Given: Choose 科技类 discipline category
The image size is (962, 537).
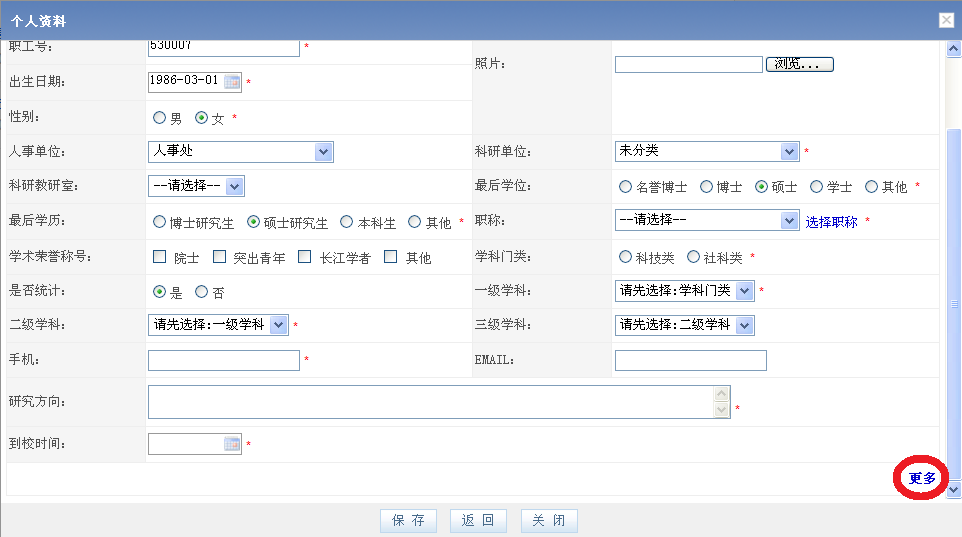Looking at the screenshot, I should (626, 257).
